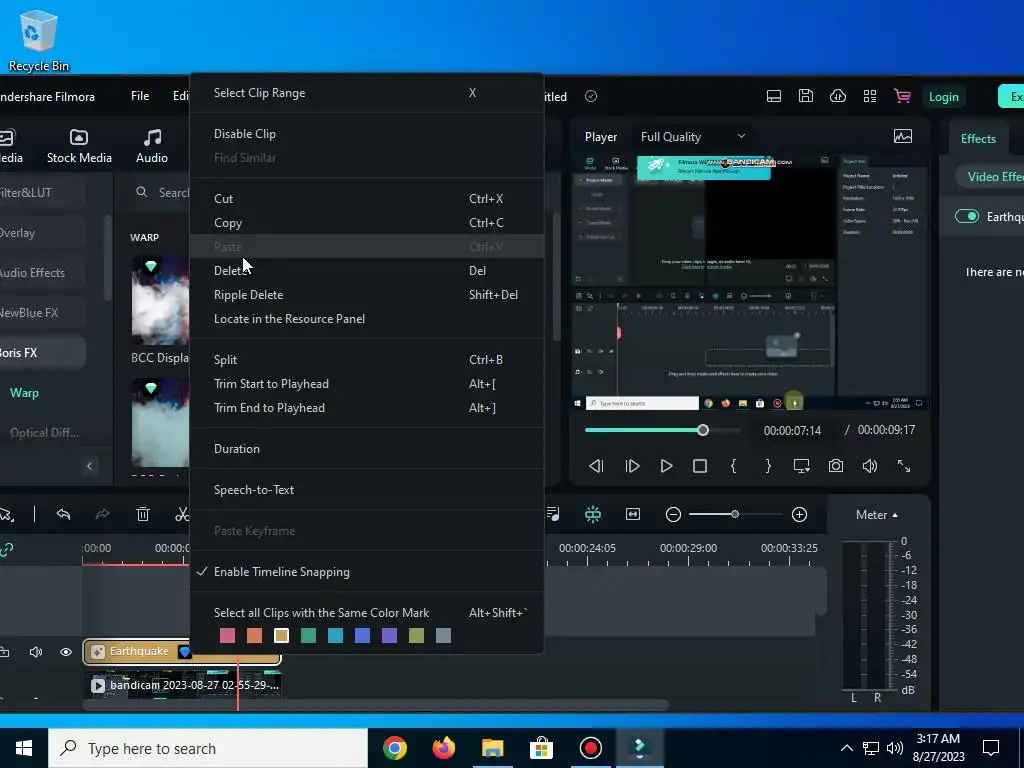Step back one frame in player
Image resolution: width=1024 pixels, height=768 pixels.
click(596, 466)
